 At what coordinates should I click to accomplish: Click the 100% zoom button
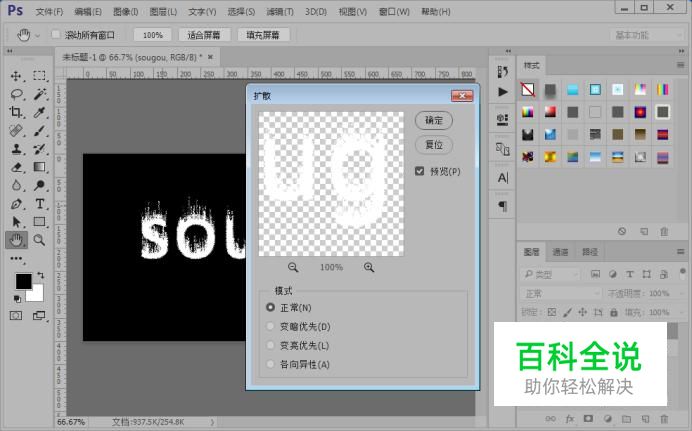153,35
